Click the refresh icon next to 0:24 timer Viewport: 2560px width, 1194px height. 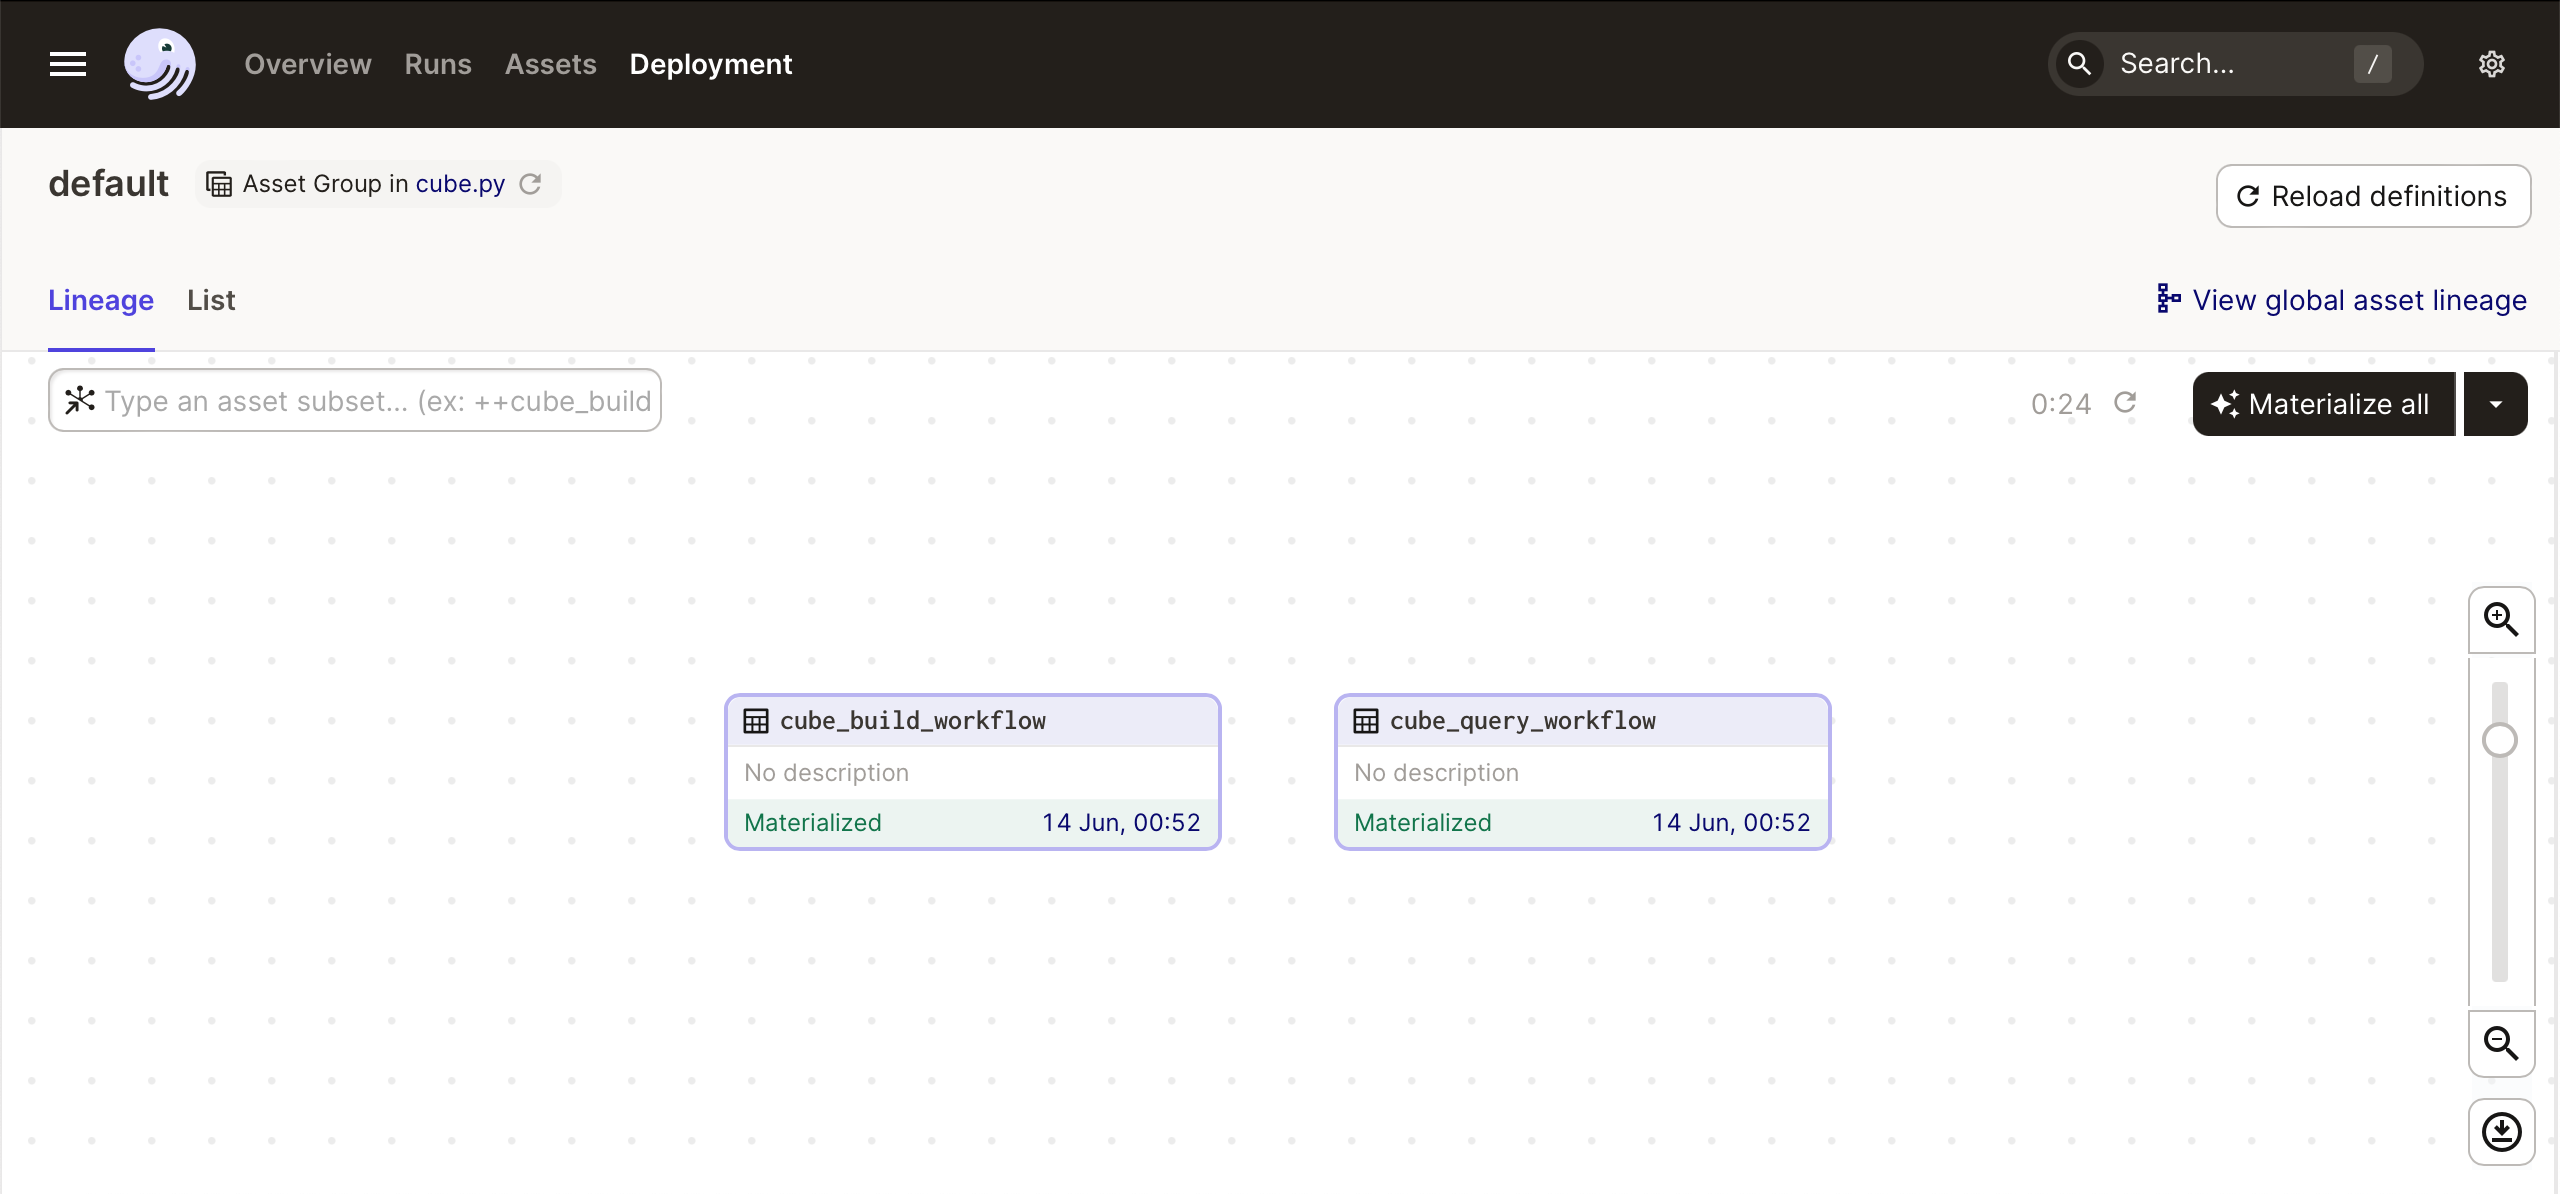click(x=2125, y=403)
